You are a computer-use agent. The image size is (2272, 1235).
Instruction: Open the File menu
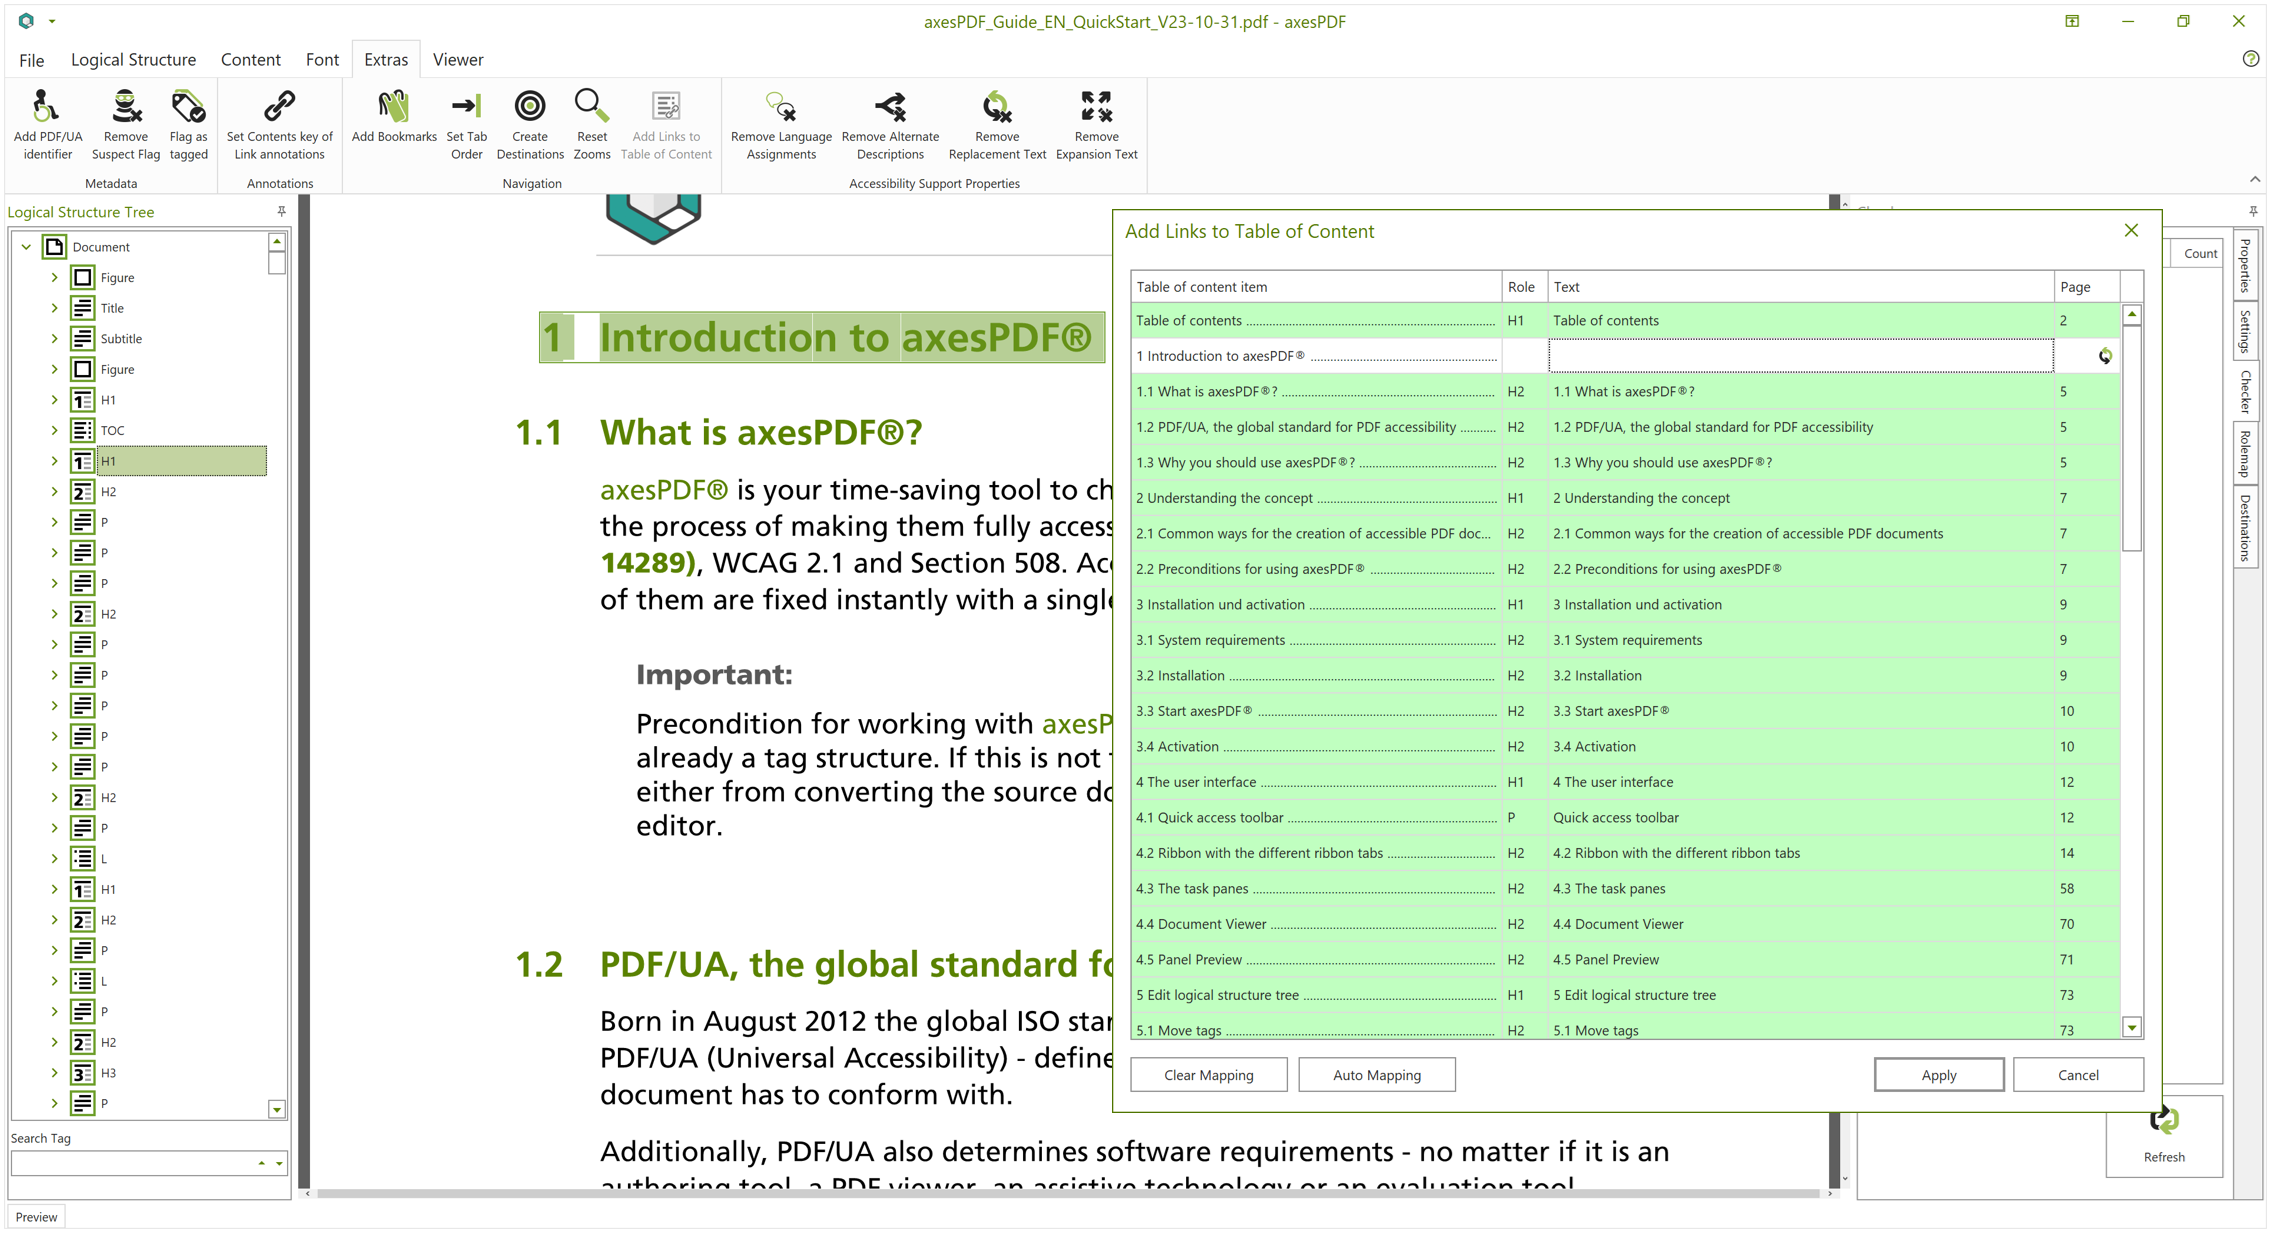pos(31,60)
